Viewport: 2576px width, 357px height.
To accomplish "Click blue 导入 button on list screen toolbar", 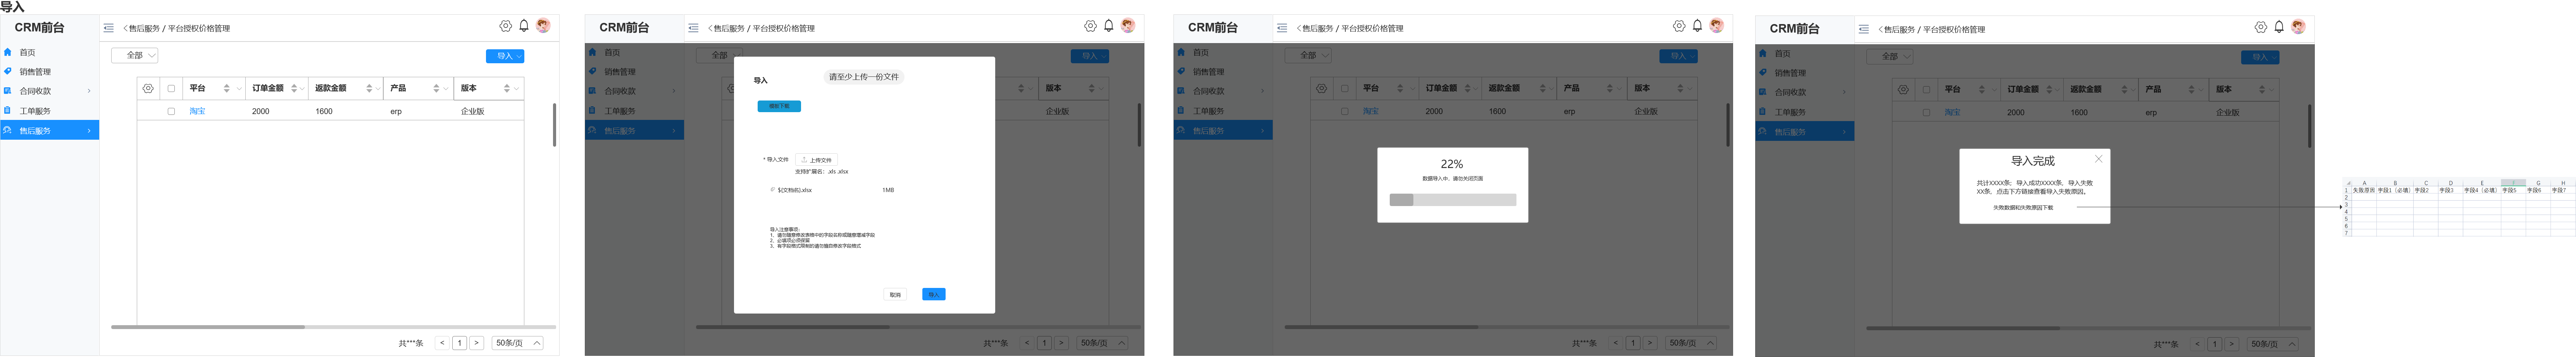I will coord(505,56).
